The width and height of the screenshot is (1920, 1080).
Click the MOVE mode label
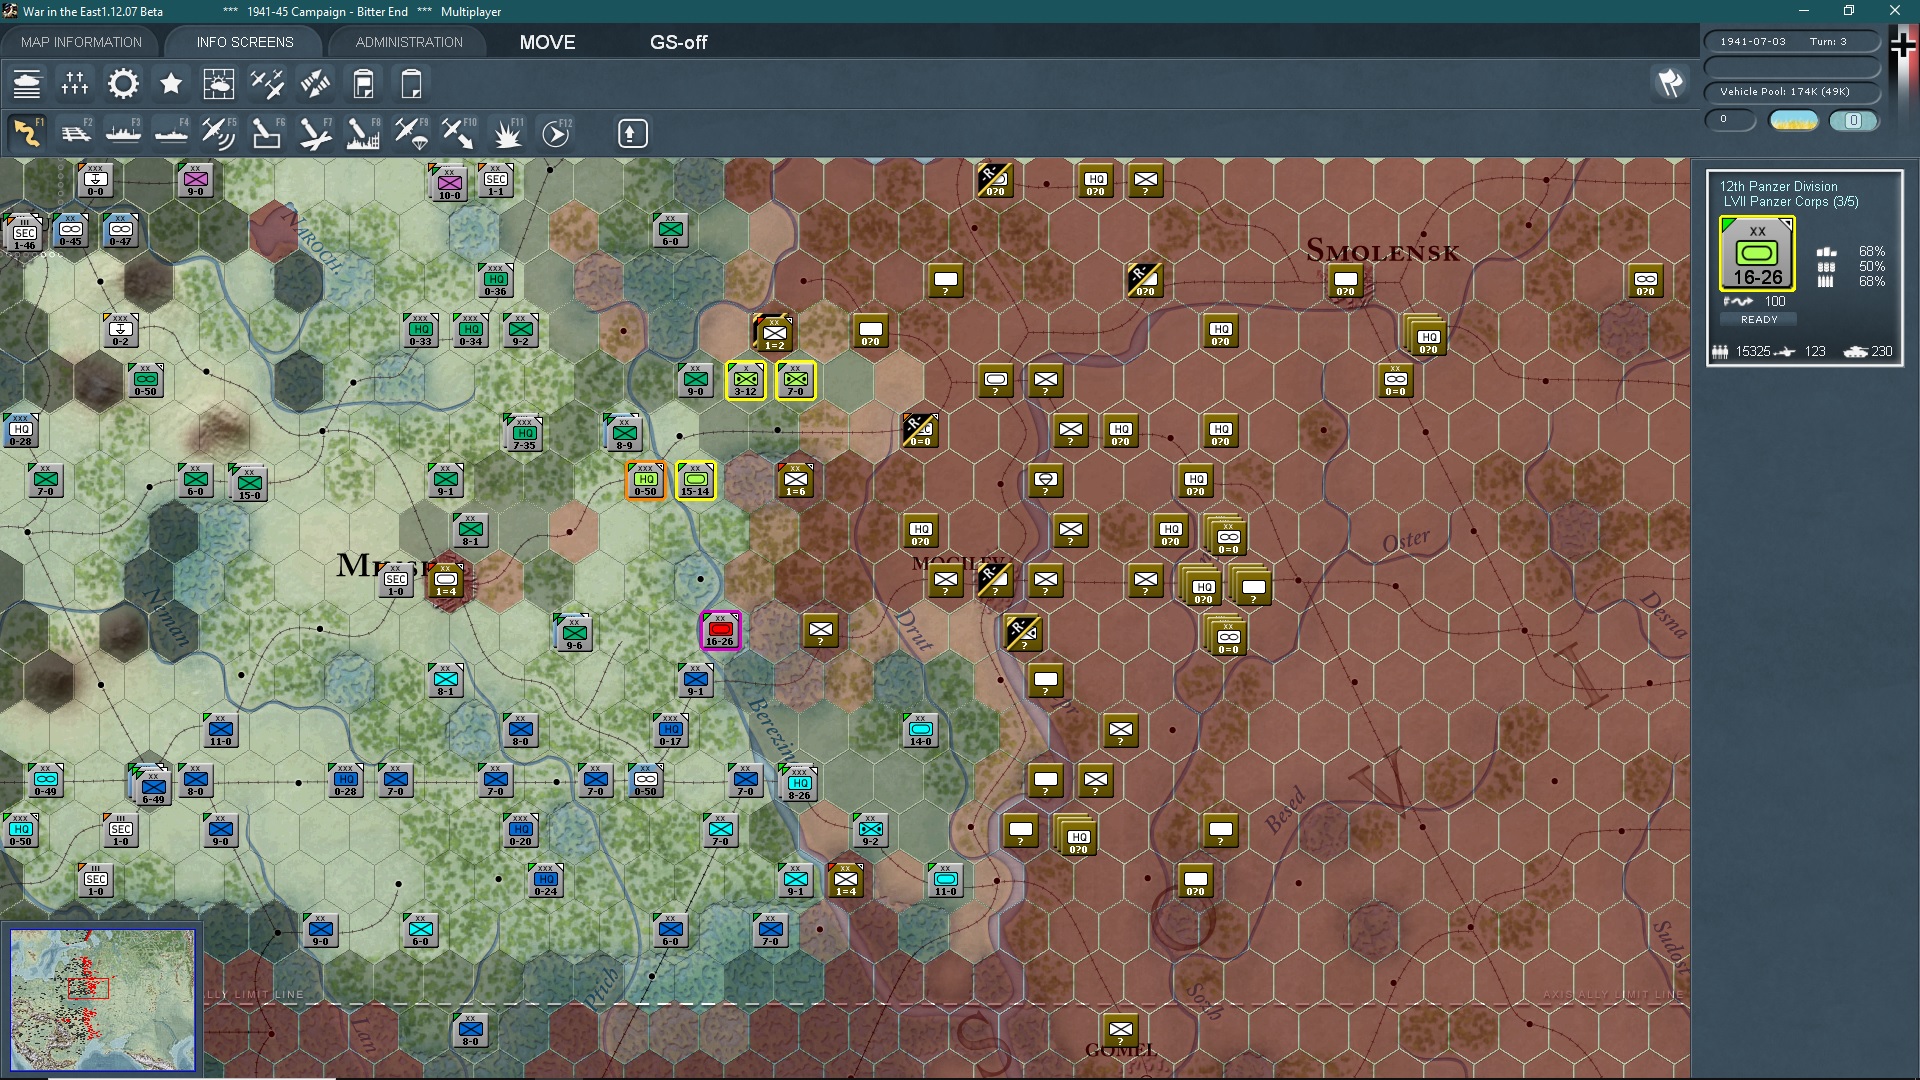[547, 42]
